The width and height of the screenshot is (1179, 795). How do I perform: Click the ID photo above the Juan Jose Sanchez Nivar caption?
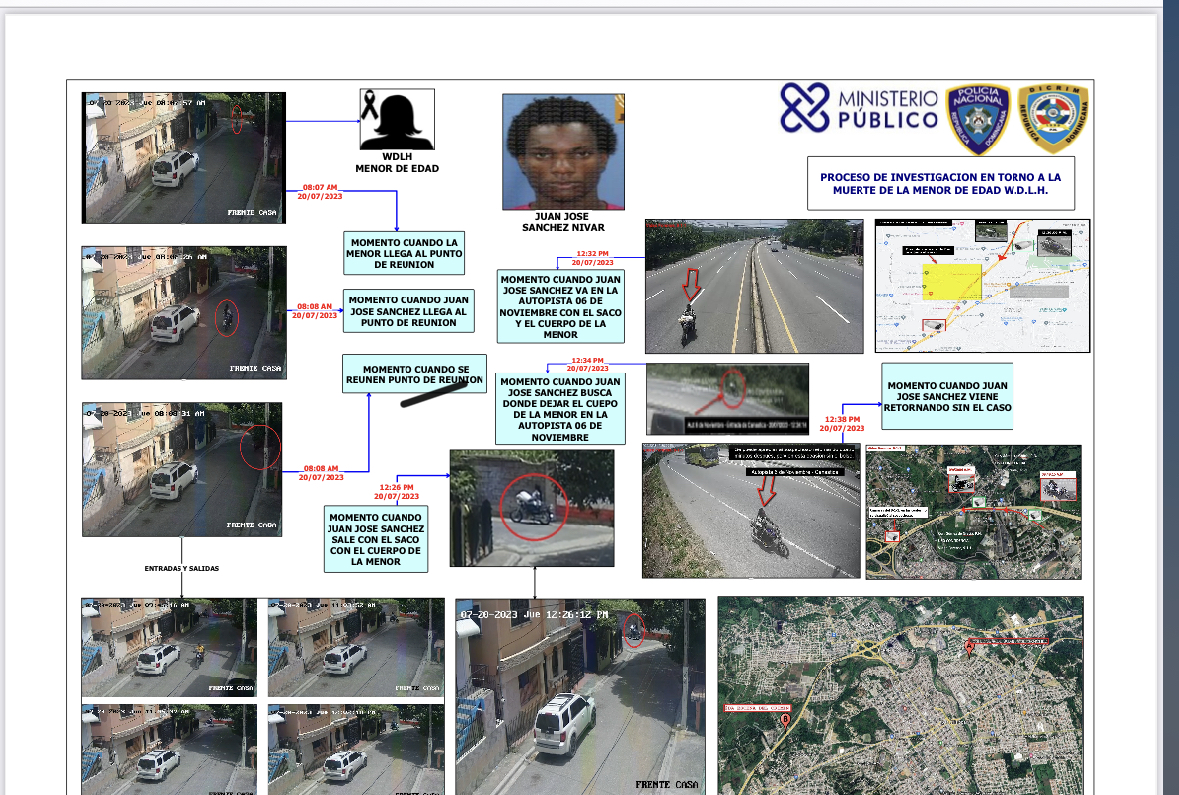tap(563, 151)
